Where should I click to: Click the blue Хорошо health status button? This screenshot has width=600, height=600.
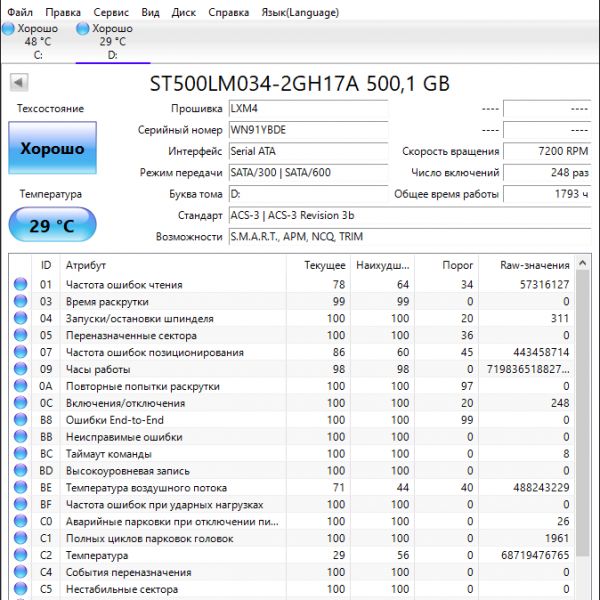52,148
